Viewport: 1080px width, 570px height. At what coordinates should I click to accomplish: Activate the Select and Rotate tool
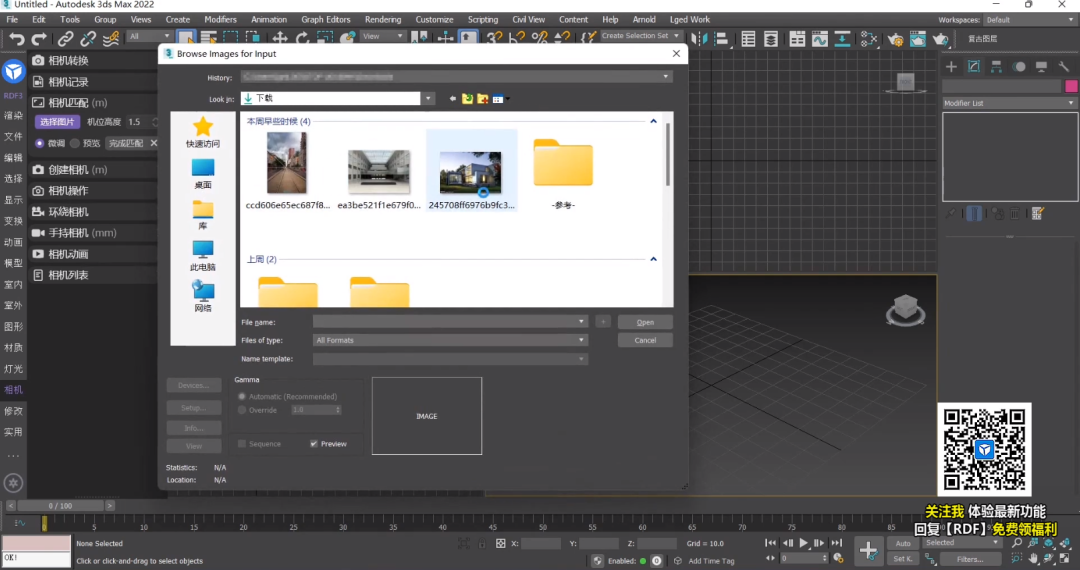click(x=302, y=38)
